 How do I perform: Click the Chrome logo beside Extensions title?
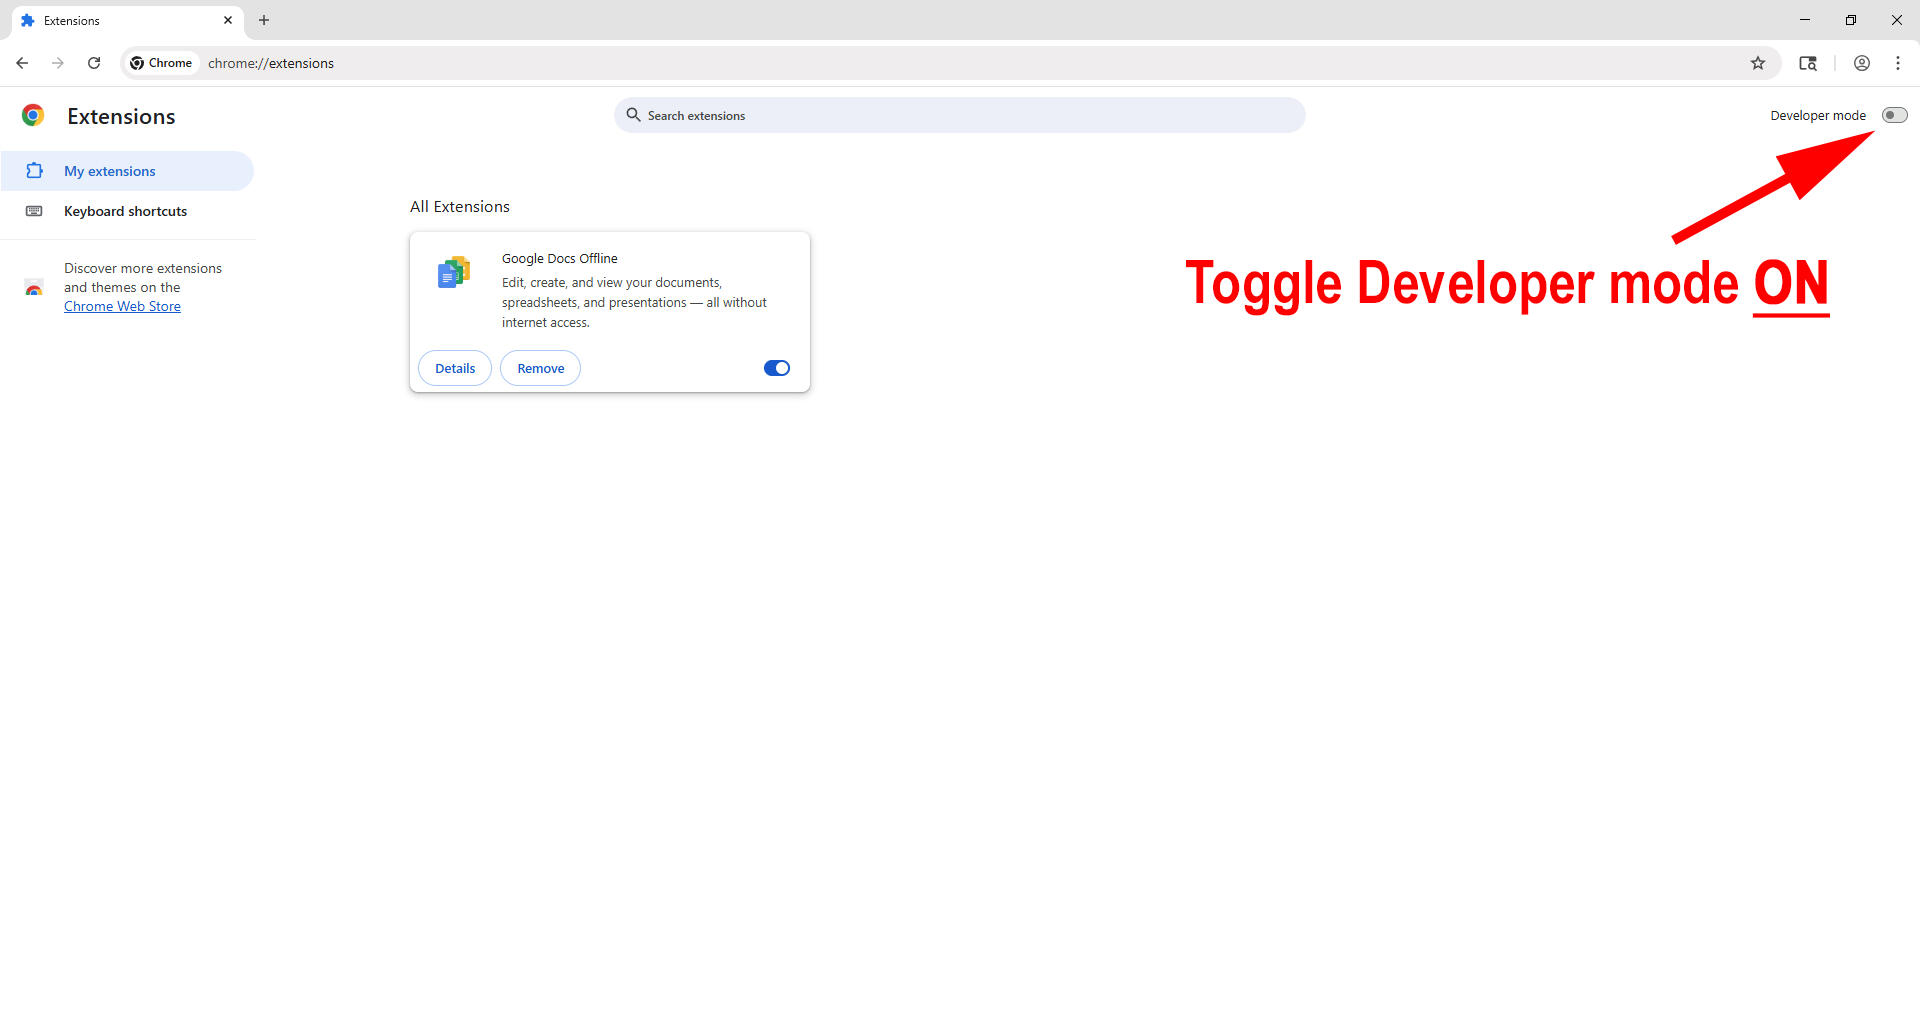click(x=33, y=116)
